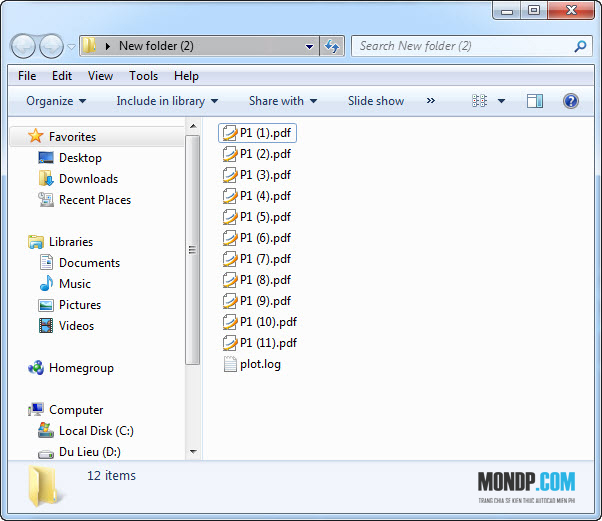Click the Local Disk (C:) drive icon
The height and width of the screenshot is (521, 602).
coord(46,430)
